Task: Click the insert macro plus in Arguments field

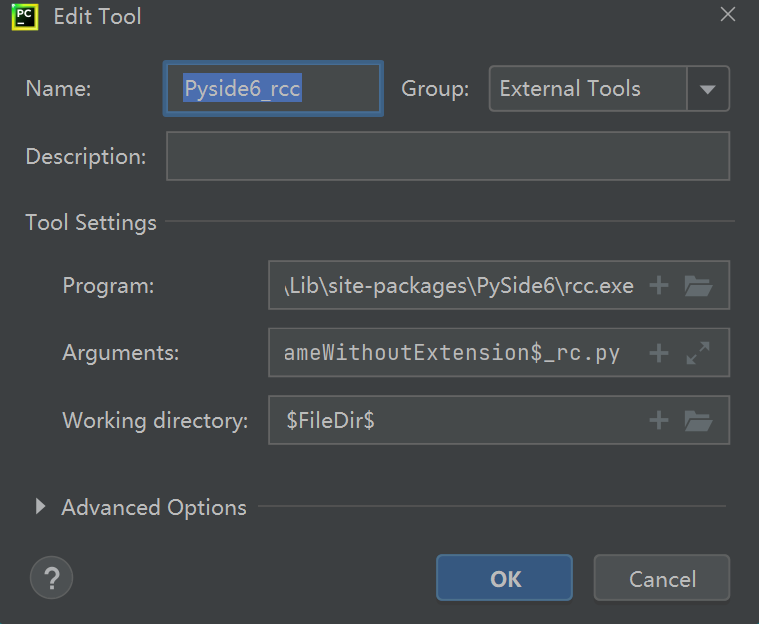Action: (658, 353)
